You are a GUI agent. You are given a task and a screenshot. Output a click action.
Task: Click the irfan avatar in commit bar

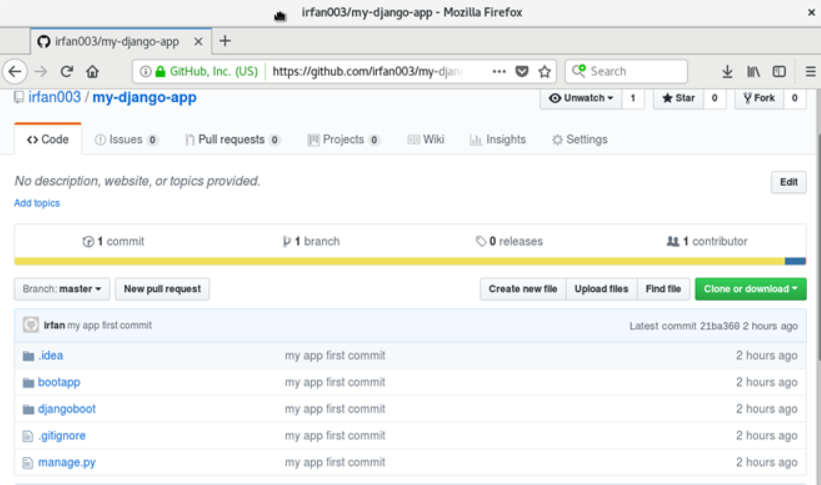pyautogui.click(x=31, y=325)
